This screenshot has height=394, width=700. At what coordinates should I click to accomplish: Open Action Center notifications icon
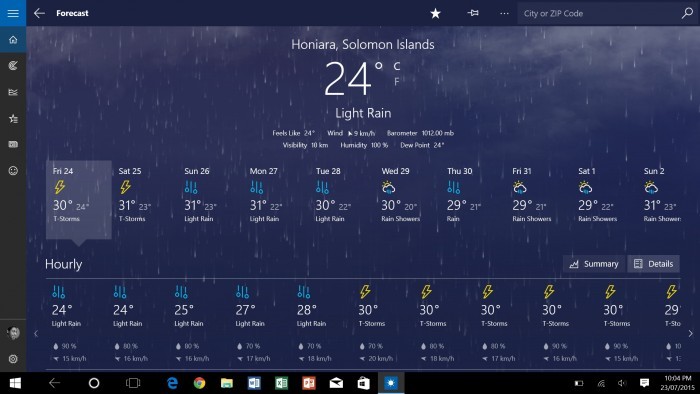pyautogui.click(x=644, y=383)
